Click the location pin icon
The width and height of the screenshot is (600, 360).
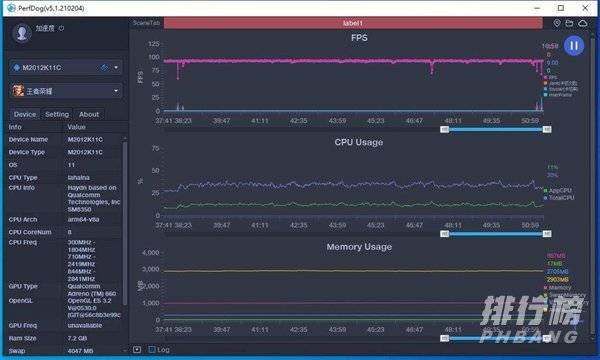pyautogui.click(x=557, y=23)
